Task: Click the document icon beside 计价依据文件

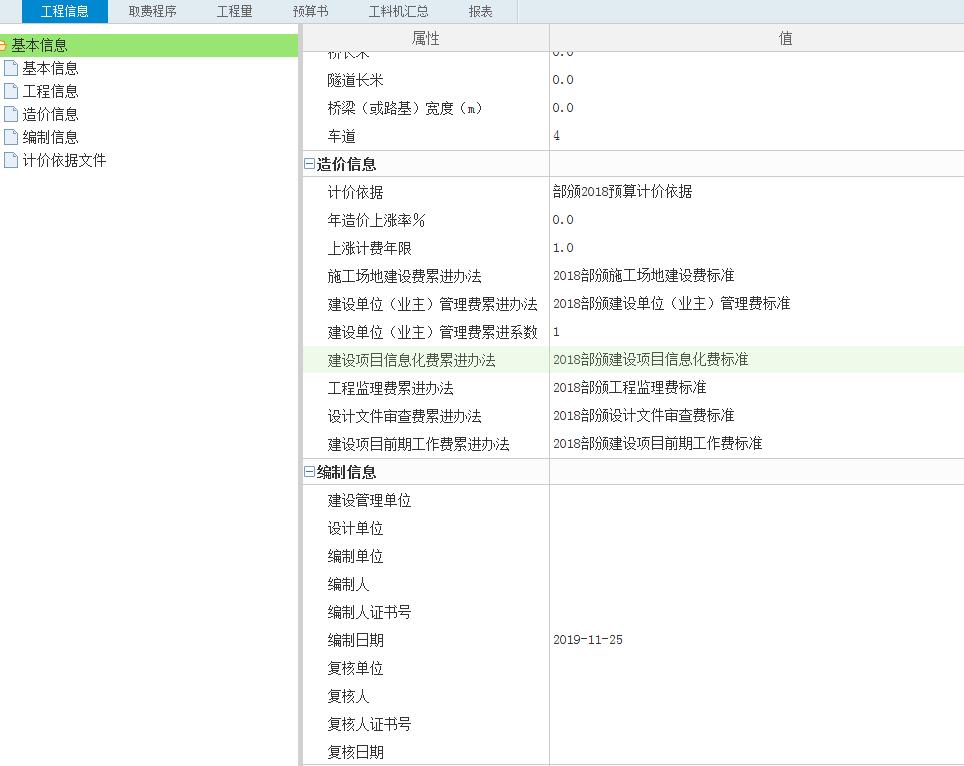Action: click(x=10, y=159)
